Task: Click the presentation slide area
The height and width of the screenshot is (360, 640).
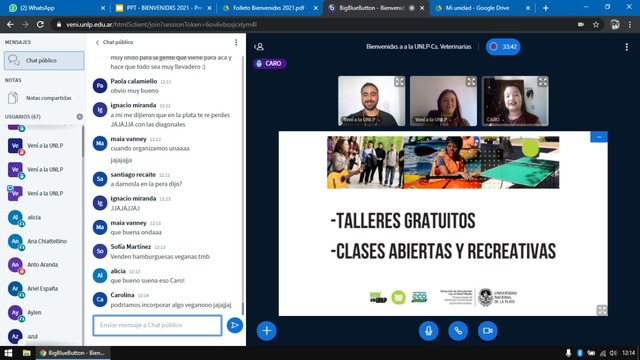Action: tap(443, 223)
